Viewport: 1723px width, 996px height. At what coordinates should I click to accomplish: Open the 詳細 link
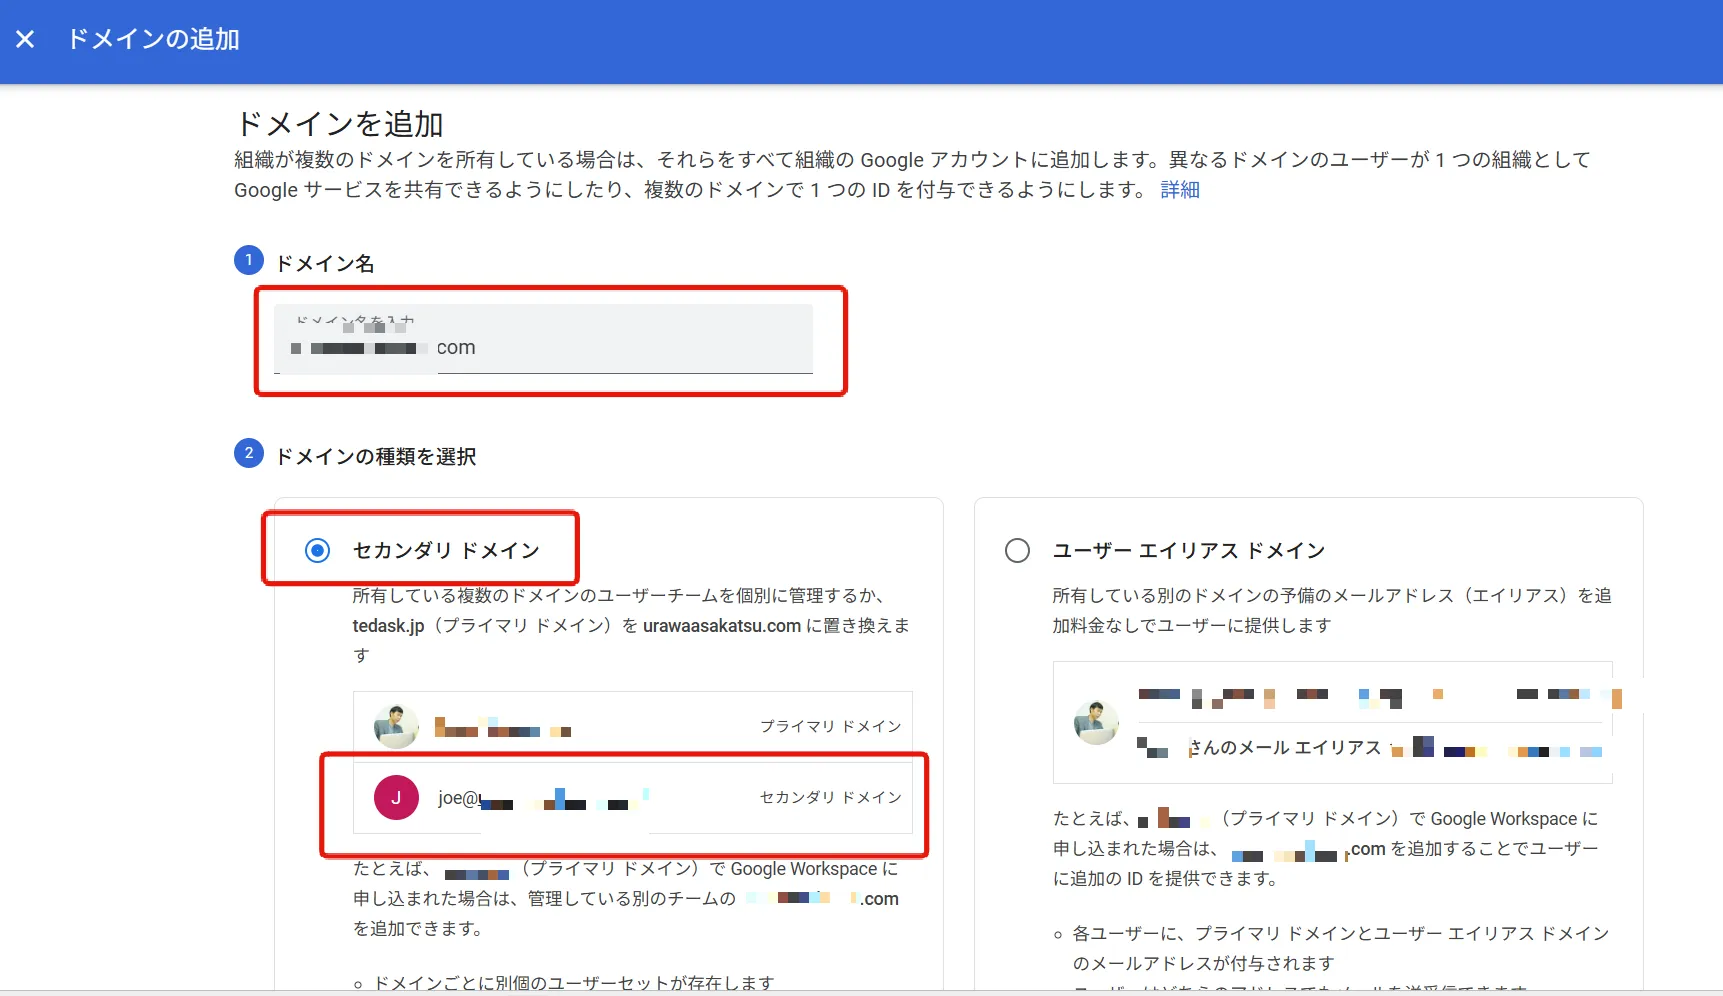pyautogui.click(x=1180, y=189)
